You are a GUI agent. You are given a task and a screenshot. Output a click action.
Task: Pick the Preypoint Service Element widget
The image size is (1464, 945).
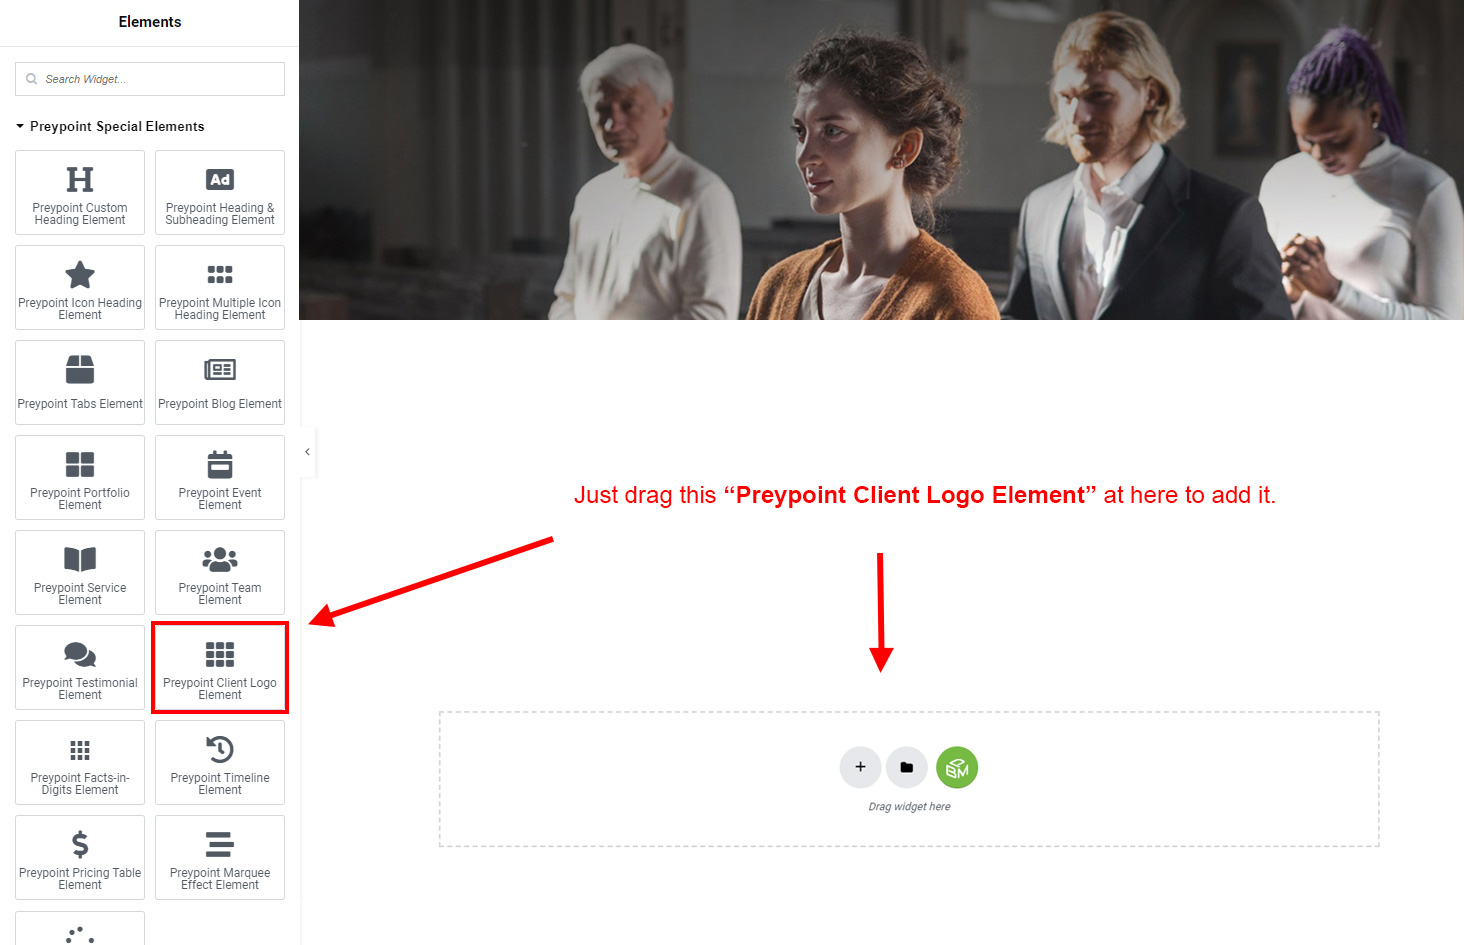pyautogui.click(x=80, y=572)
